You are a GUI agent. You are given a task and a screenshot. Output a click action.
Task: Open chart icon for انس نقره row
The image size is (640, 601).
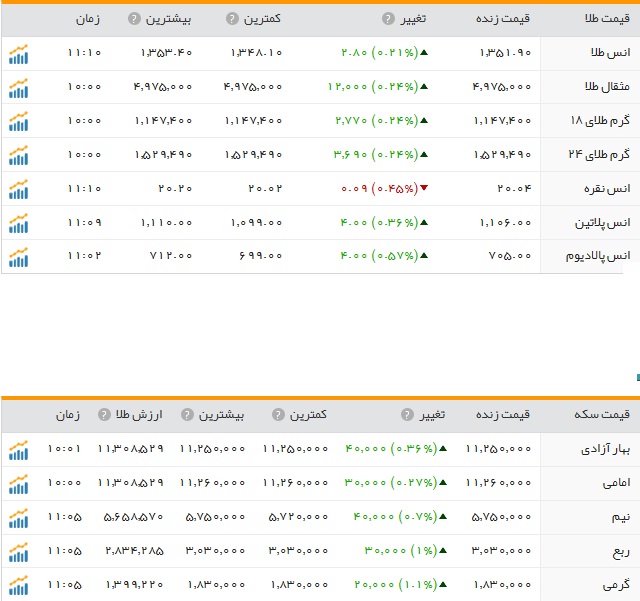tap(18, 189)
